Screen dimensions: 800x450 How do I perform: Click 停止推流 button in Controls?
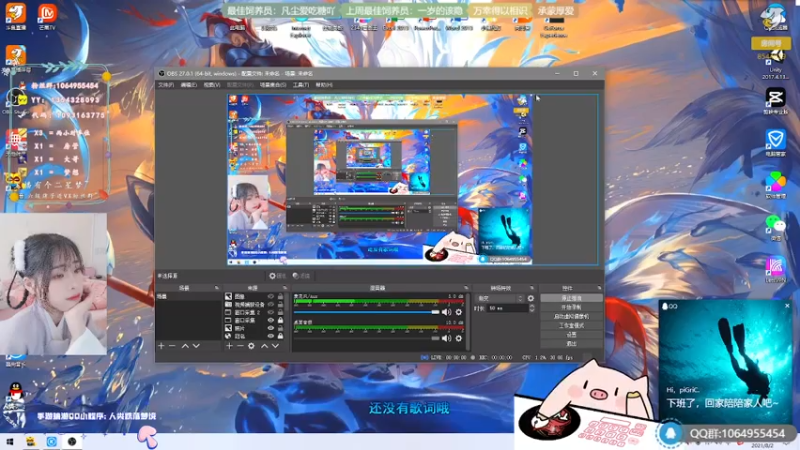[571, 298]
